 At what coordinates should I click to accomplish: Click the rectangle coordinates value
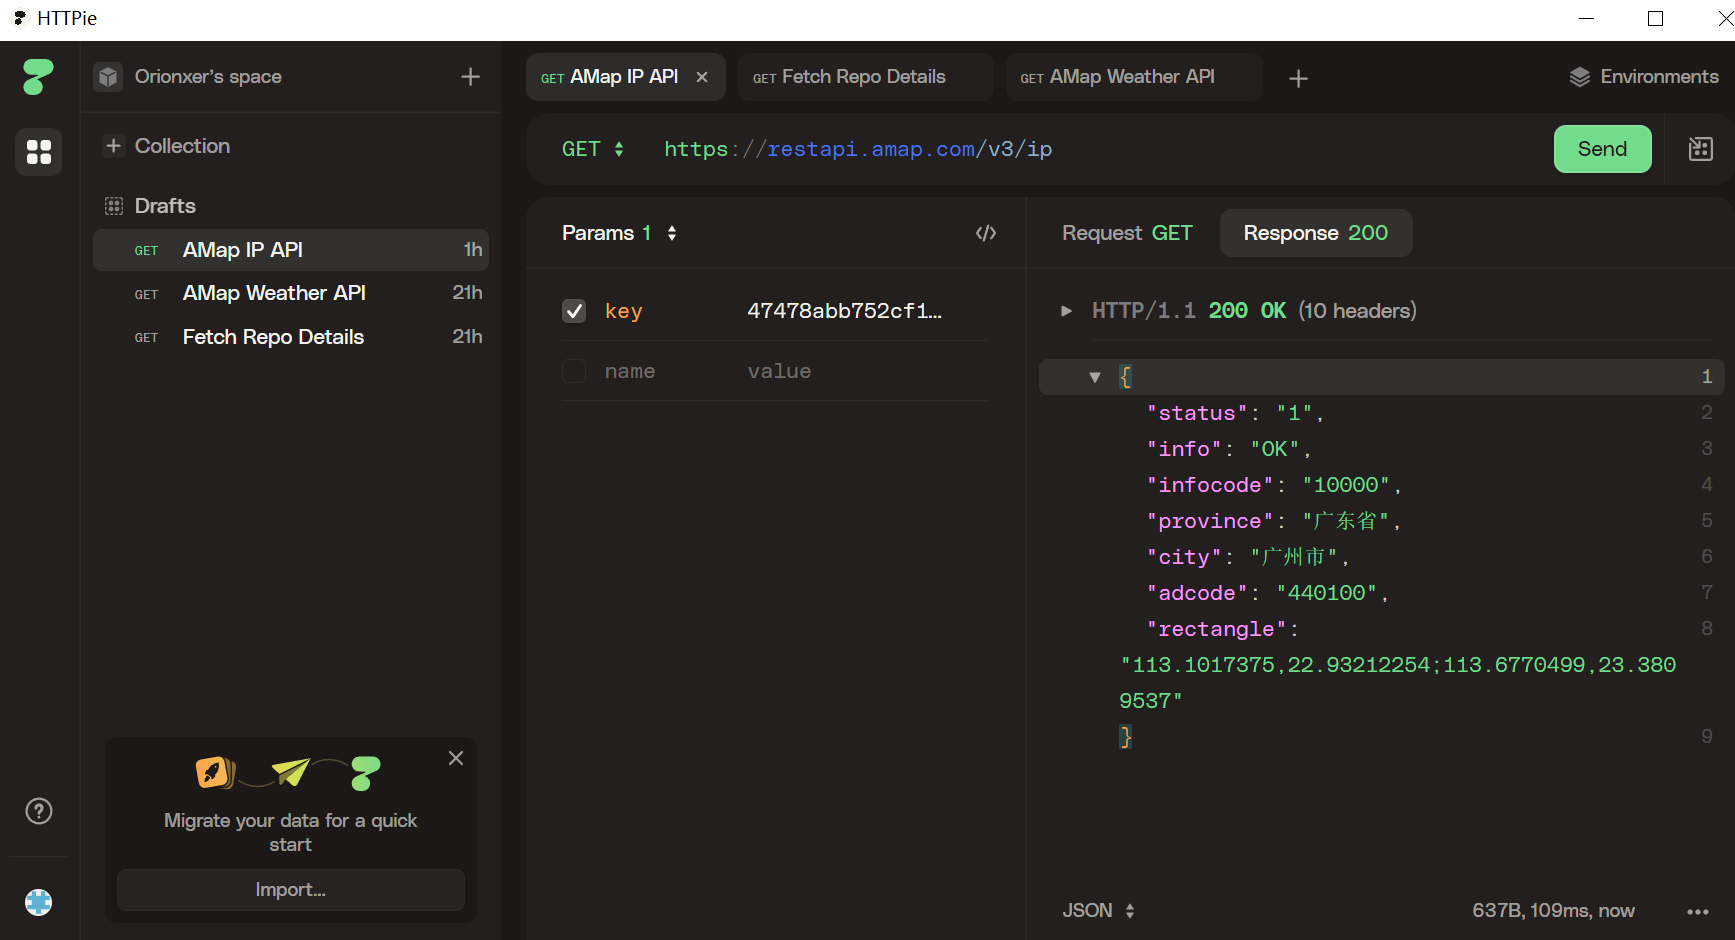pos(1398,683)
